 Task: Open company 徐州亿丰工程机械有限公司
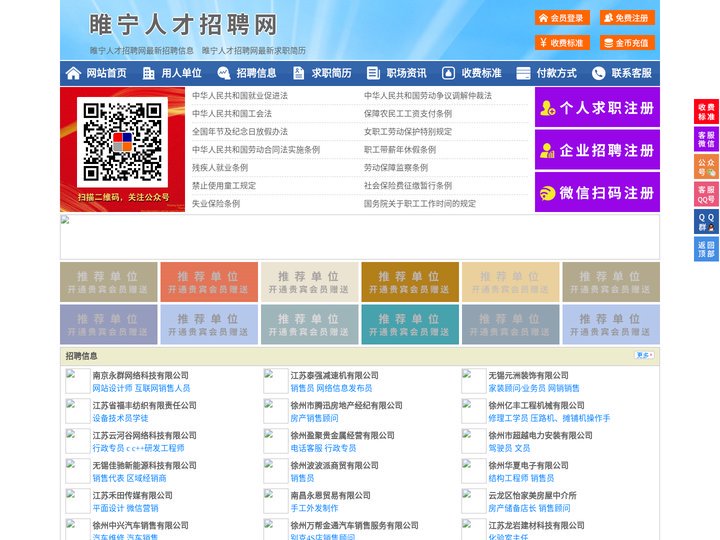[x=536, y=405]
